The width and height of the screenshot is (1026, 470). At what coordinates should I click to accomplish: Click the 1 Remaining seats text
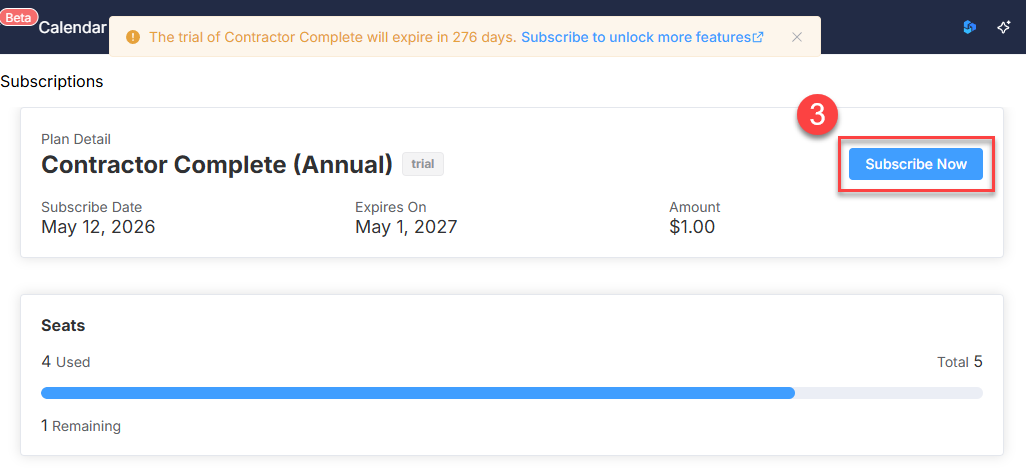81,426
